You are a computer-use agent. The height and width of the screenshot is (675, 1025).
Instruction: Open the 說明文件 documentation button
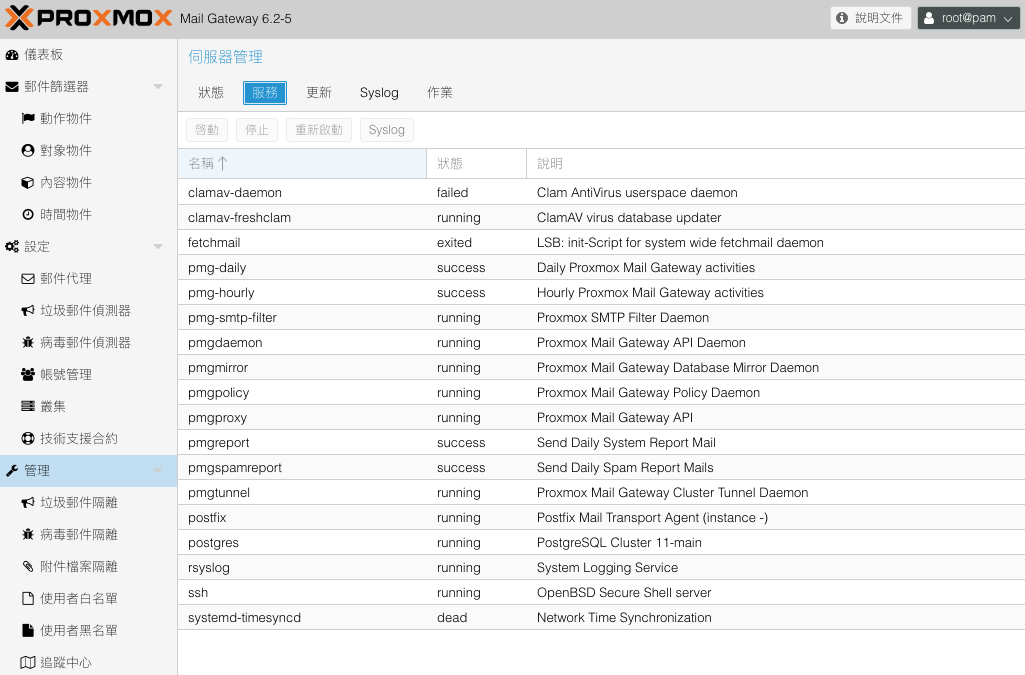871,18
